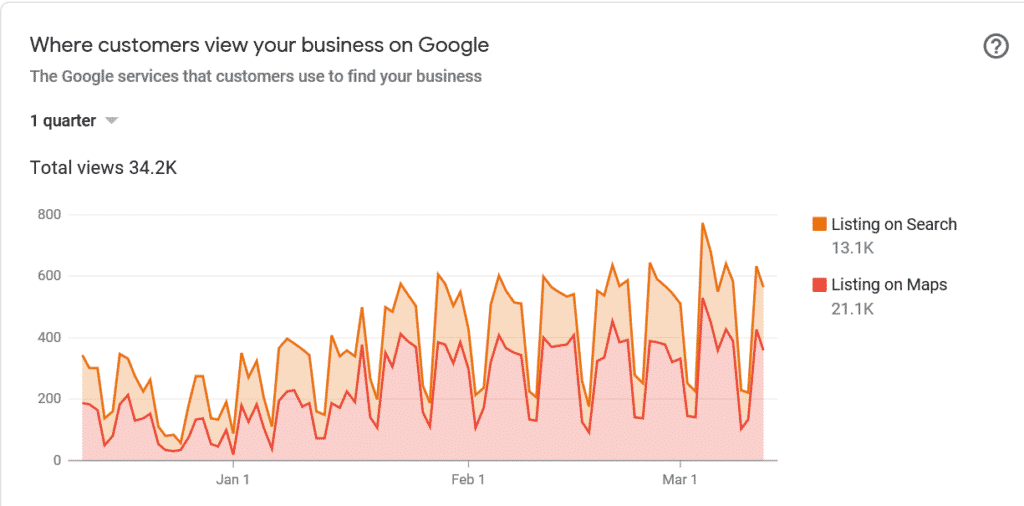Click the 800 y-axis label
Image resolution: width=1024 pixels, height=506 pixels.
[x=48, y=214]
